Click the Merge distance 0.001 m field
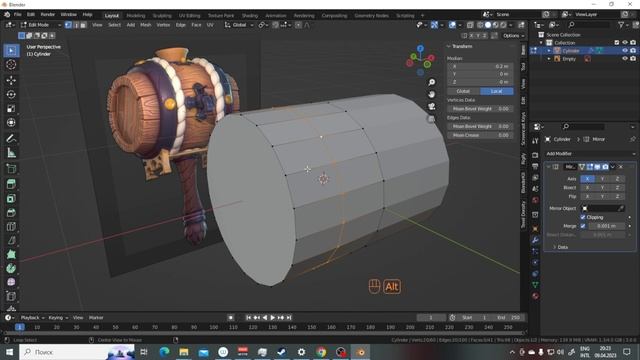Viewport: 640px width, 360px height. coord(606,226)
